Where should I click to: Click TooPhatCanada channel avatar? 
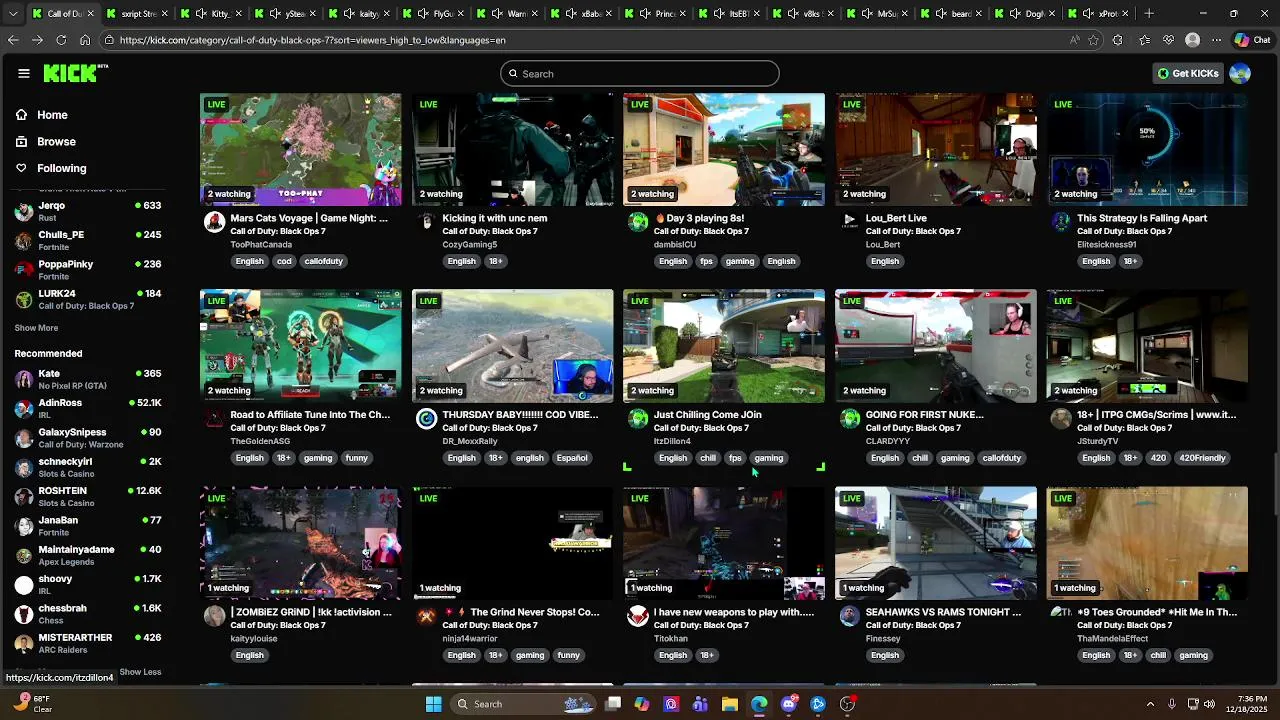[215, 222]
